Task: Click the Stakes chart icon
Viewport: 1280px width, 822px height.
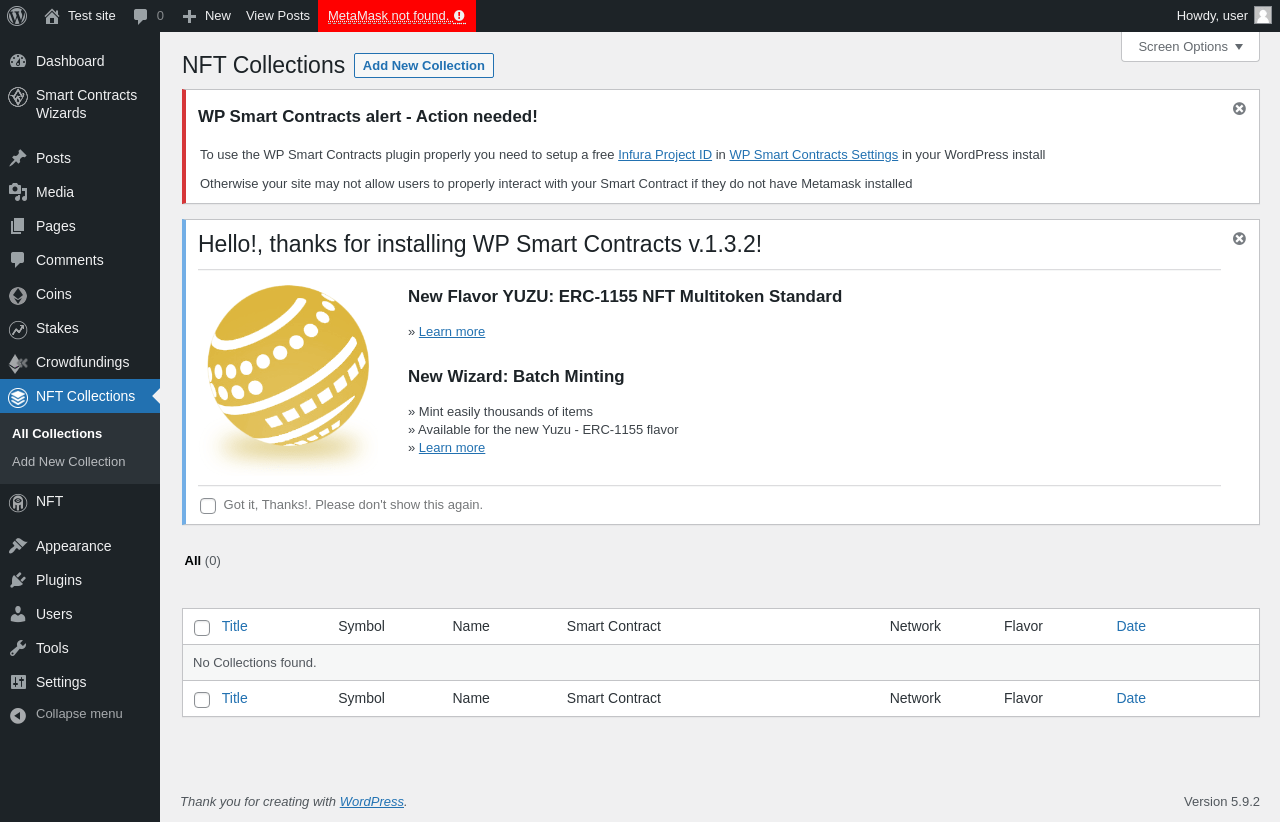Action: (x=18, y=330)
